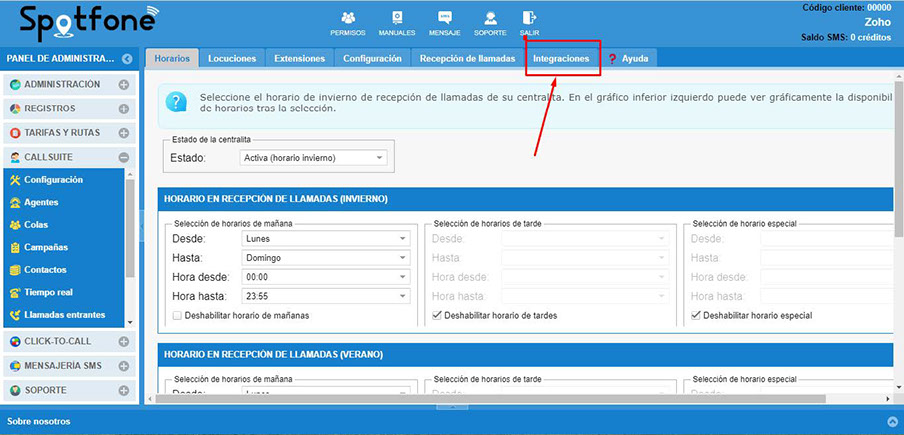The height and width of the screenshot is (435, 904).
Task: Open the Estado dropdown
Action: (314, 158)
